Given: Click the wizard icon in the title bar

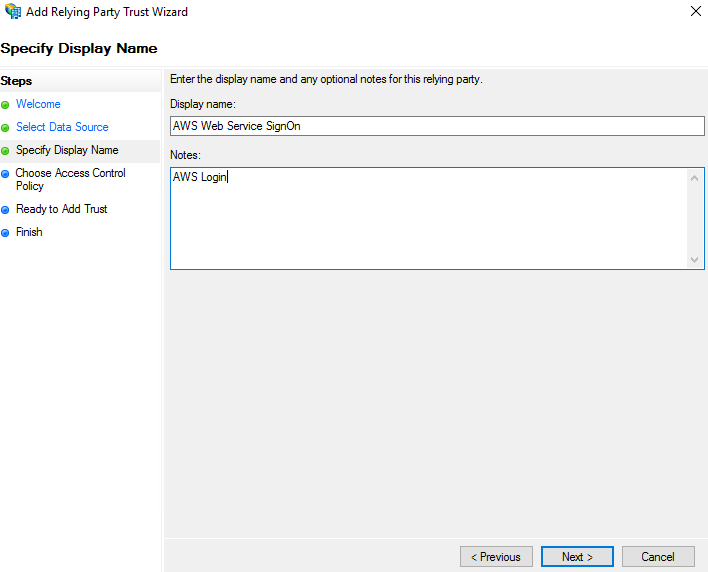Looking at the screenshot, I should point(12,12).
